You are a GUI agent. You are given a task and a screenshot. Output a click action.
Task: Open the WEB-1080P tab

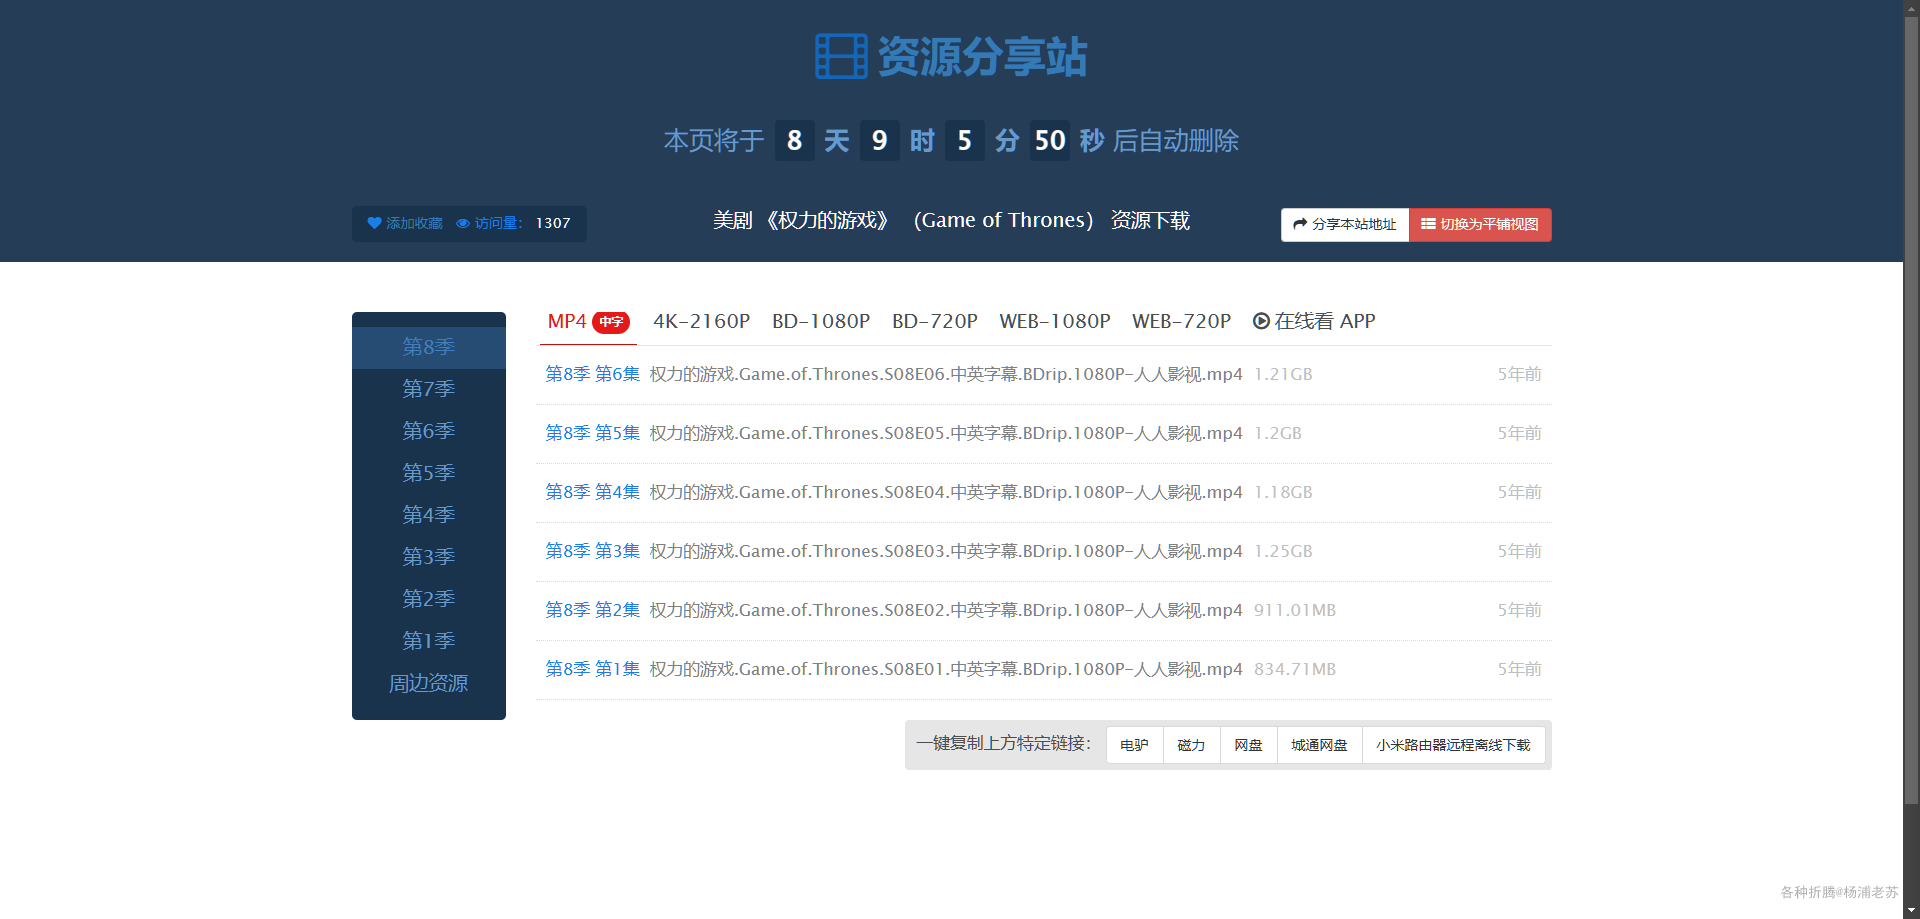click(x=1055, y=321)
